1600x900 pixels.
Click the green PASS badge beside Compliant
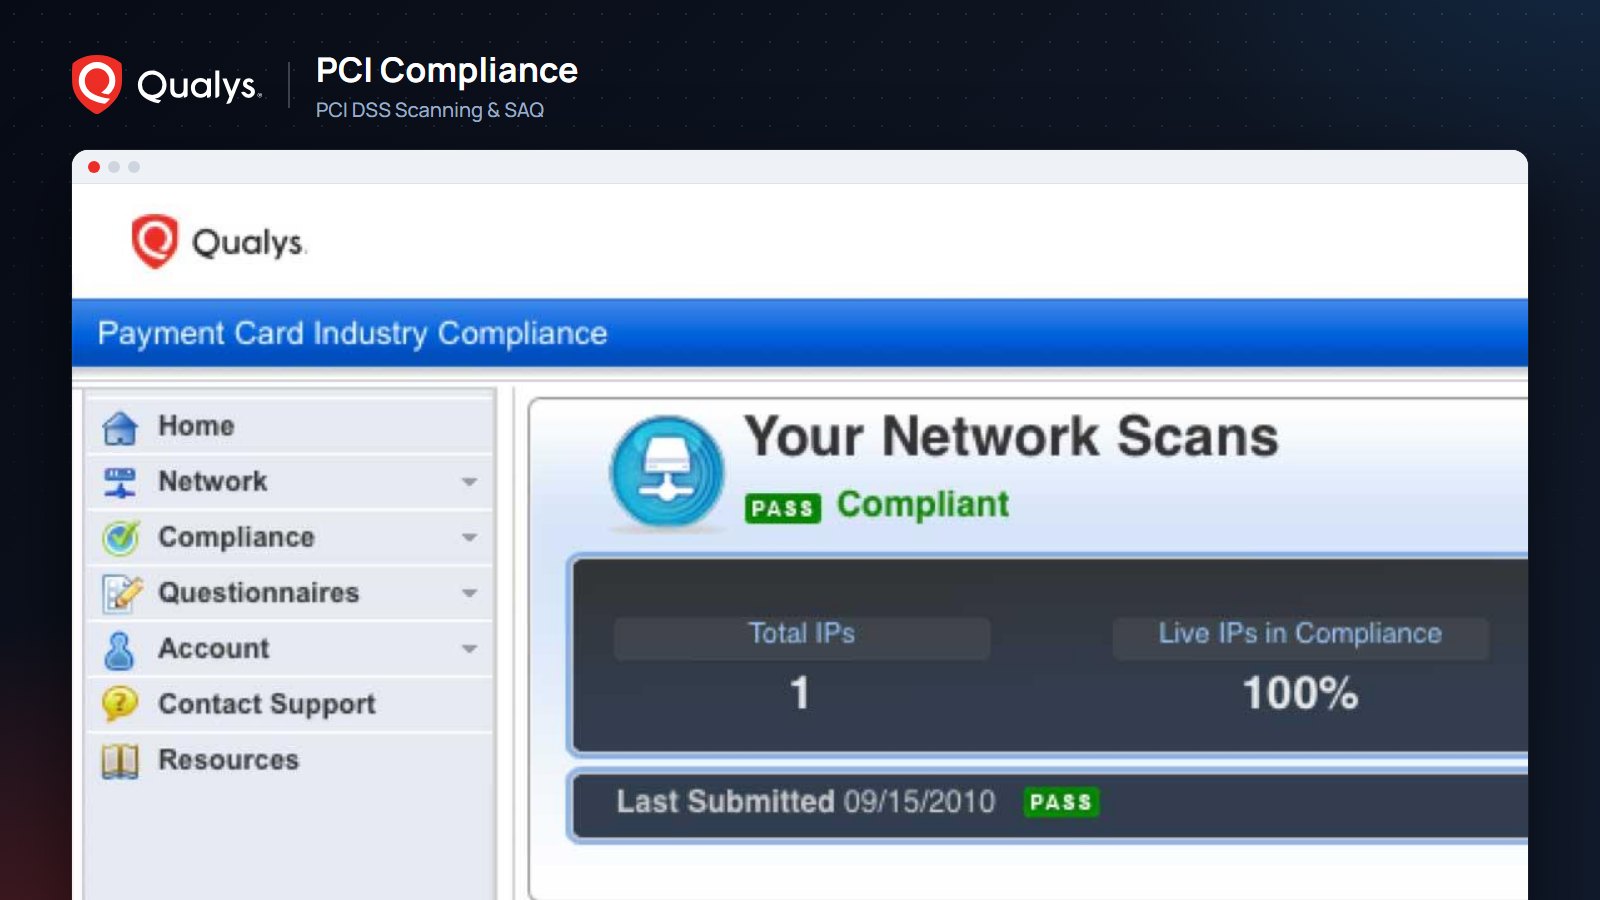point(782,508)
